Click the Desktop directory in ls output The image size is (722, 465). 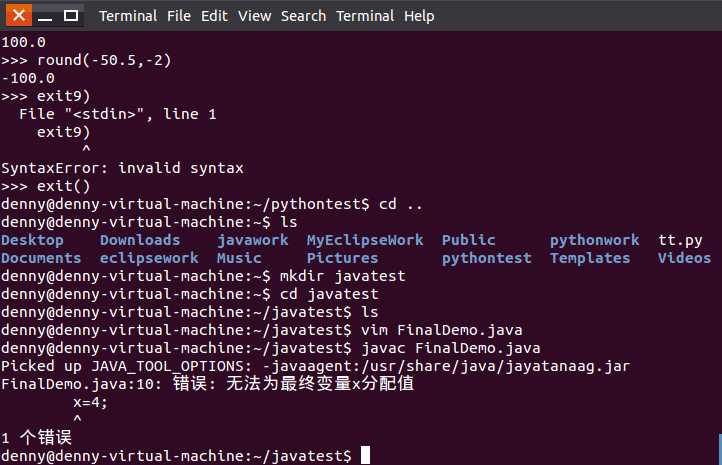(32, 240)
